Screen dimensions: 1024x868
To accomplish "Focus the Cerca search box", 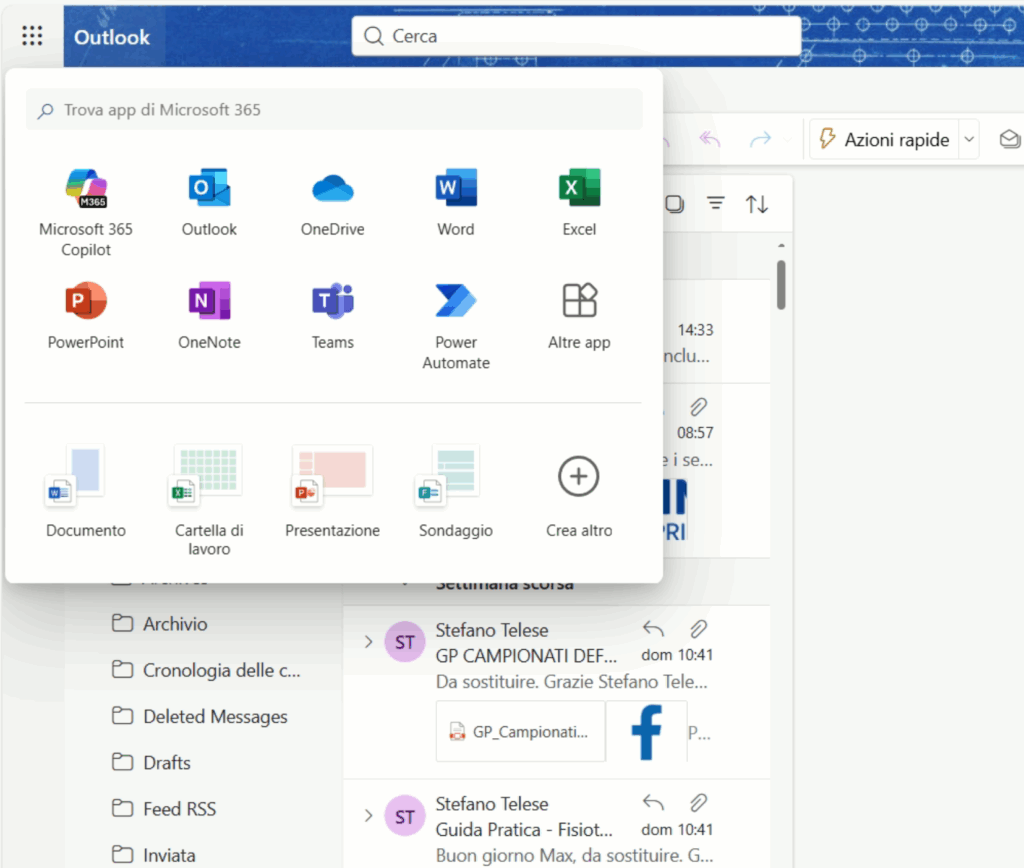I will click(577, 36).
